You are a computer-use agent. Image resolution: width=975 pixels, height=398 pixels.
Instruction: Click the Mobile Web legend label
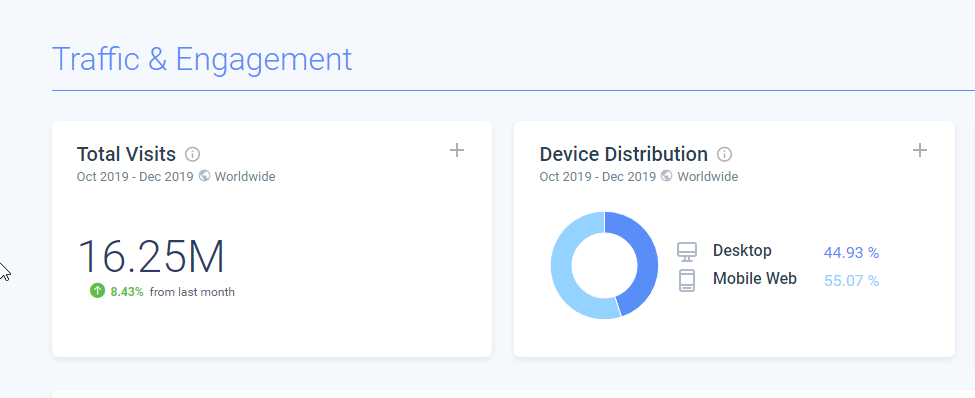[755, 279]
